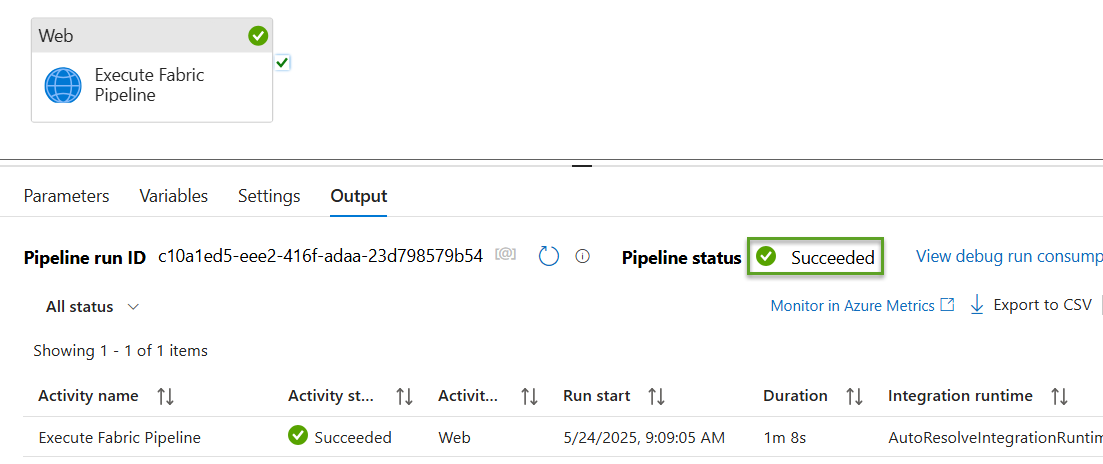Click the green Pipeline status check icon
This screenshot has height=464, width=1103.
point(765,257)
